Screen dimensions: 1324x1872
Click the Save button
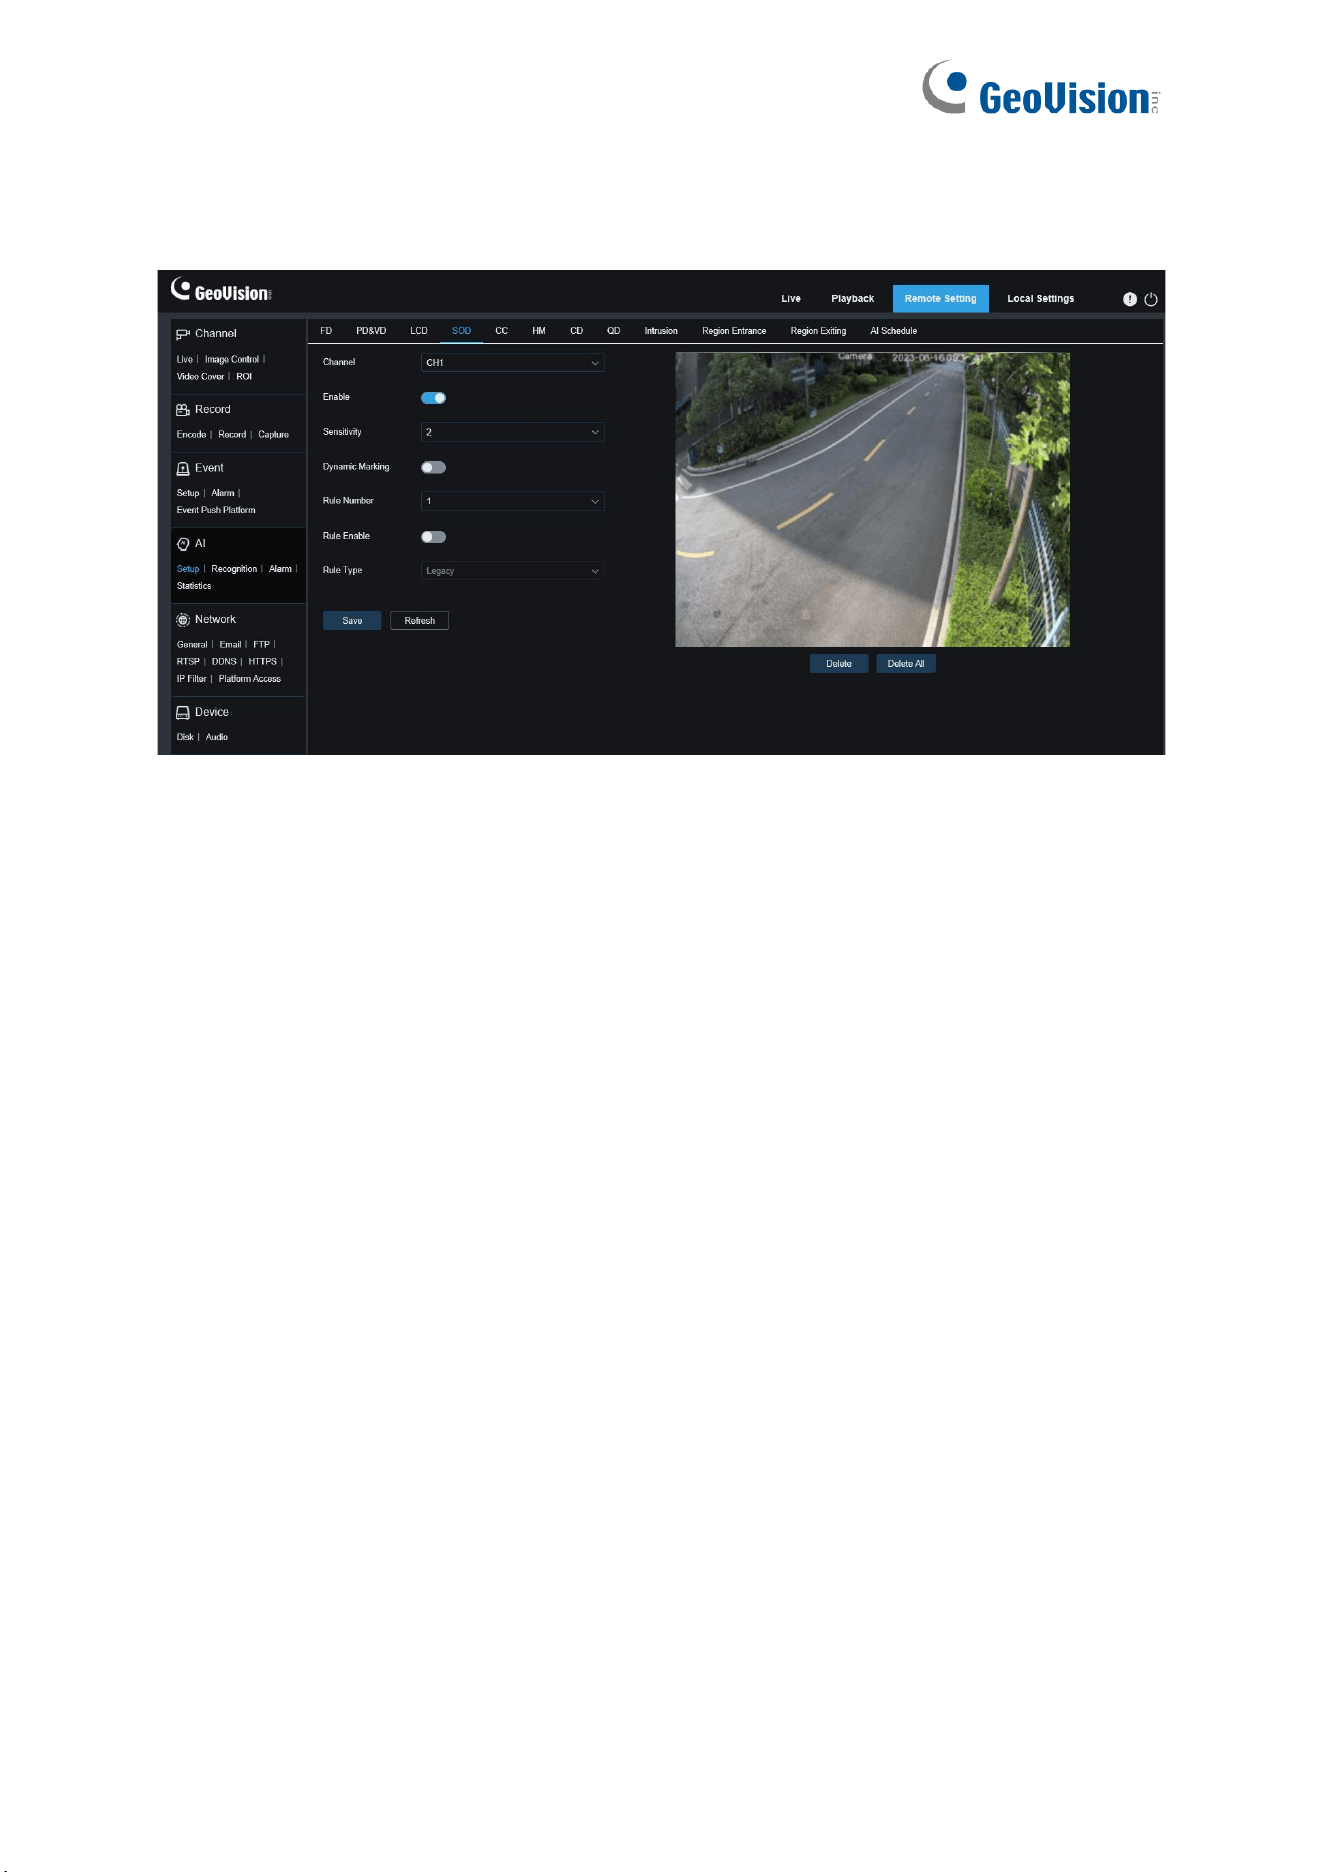pyautogui.click(x=352, y=621)
